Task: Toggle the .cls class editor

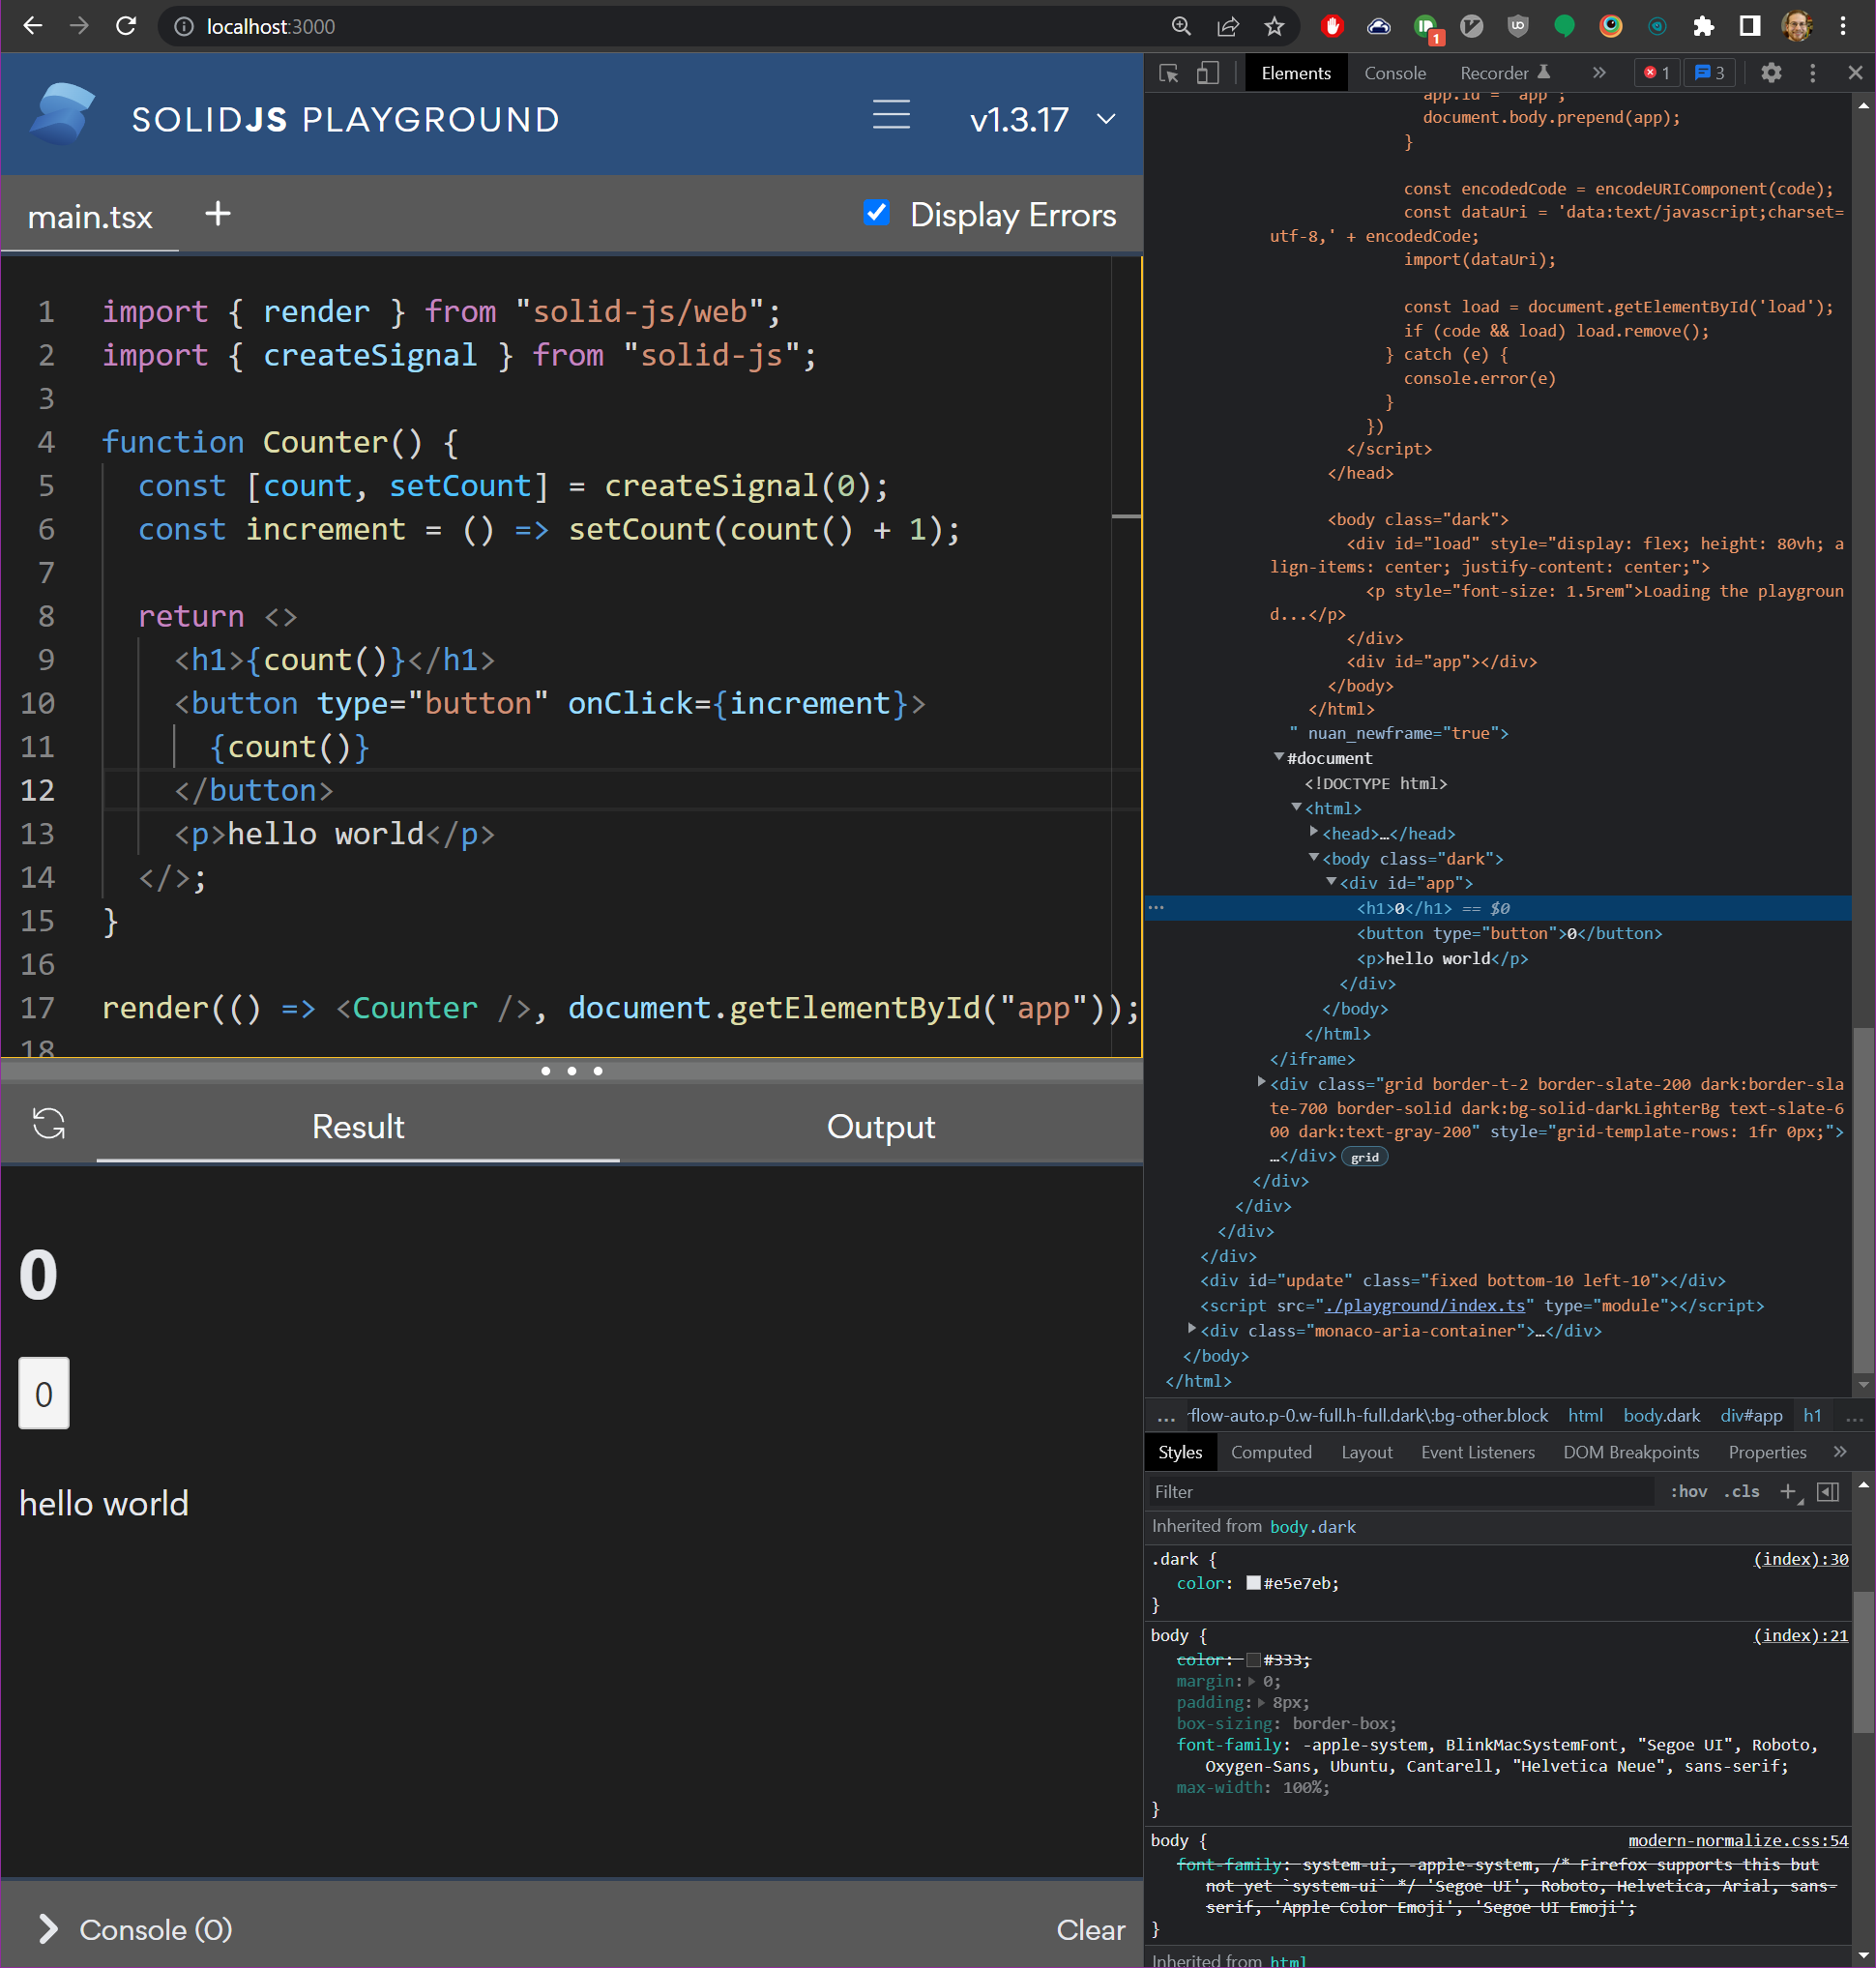Action: pos(1742,1491)
